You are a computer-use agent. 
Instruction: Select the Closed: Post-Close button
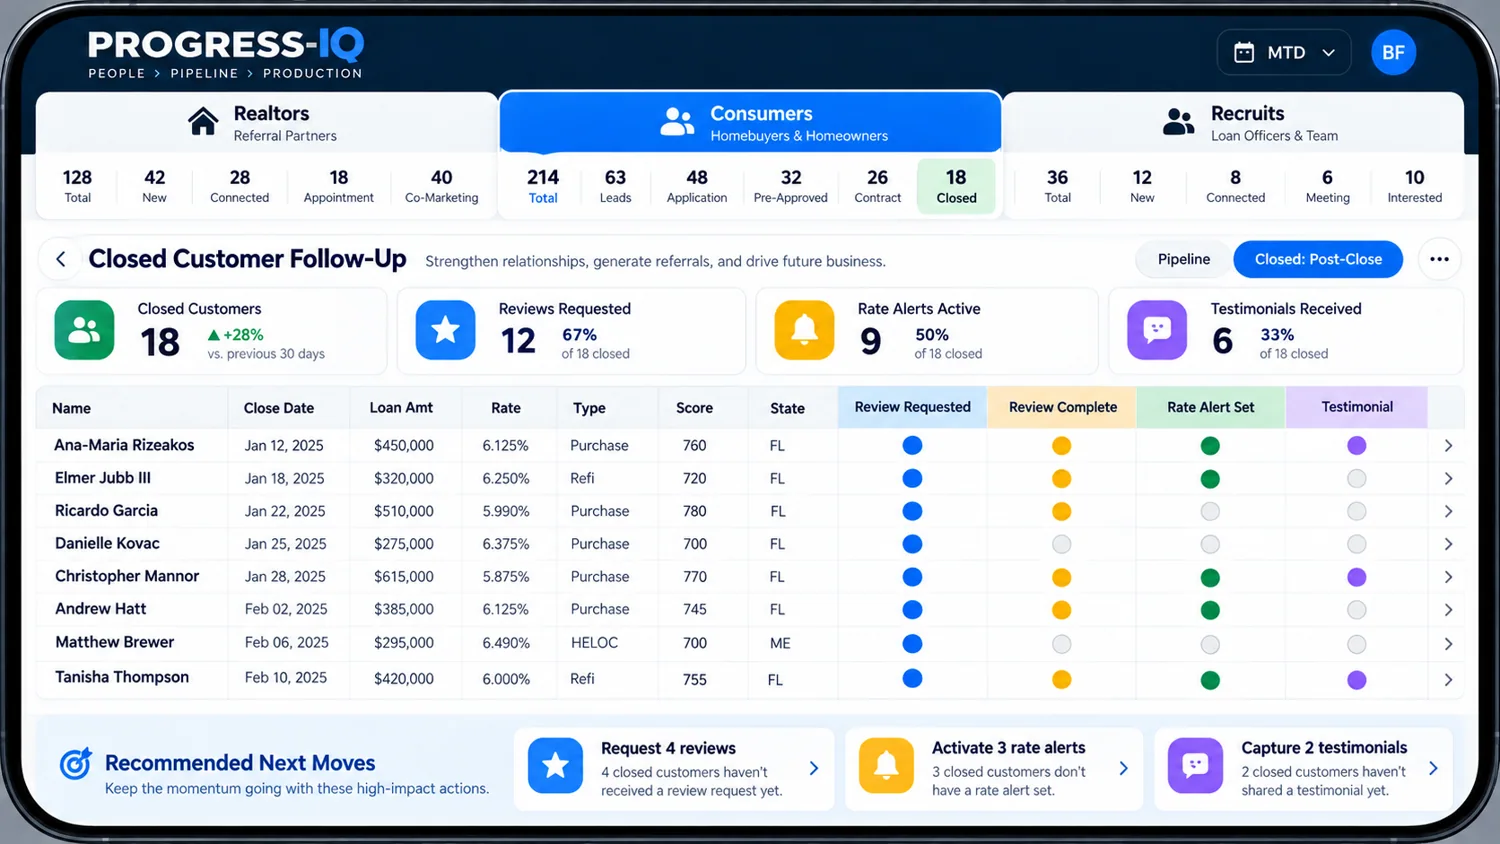[1318, 259]
